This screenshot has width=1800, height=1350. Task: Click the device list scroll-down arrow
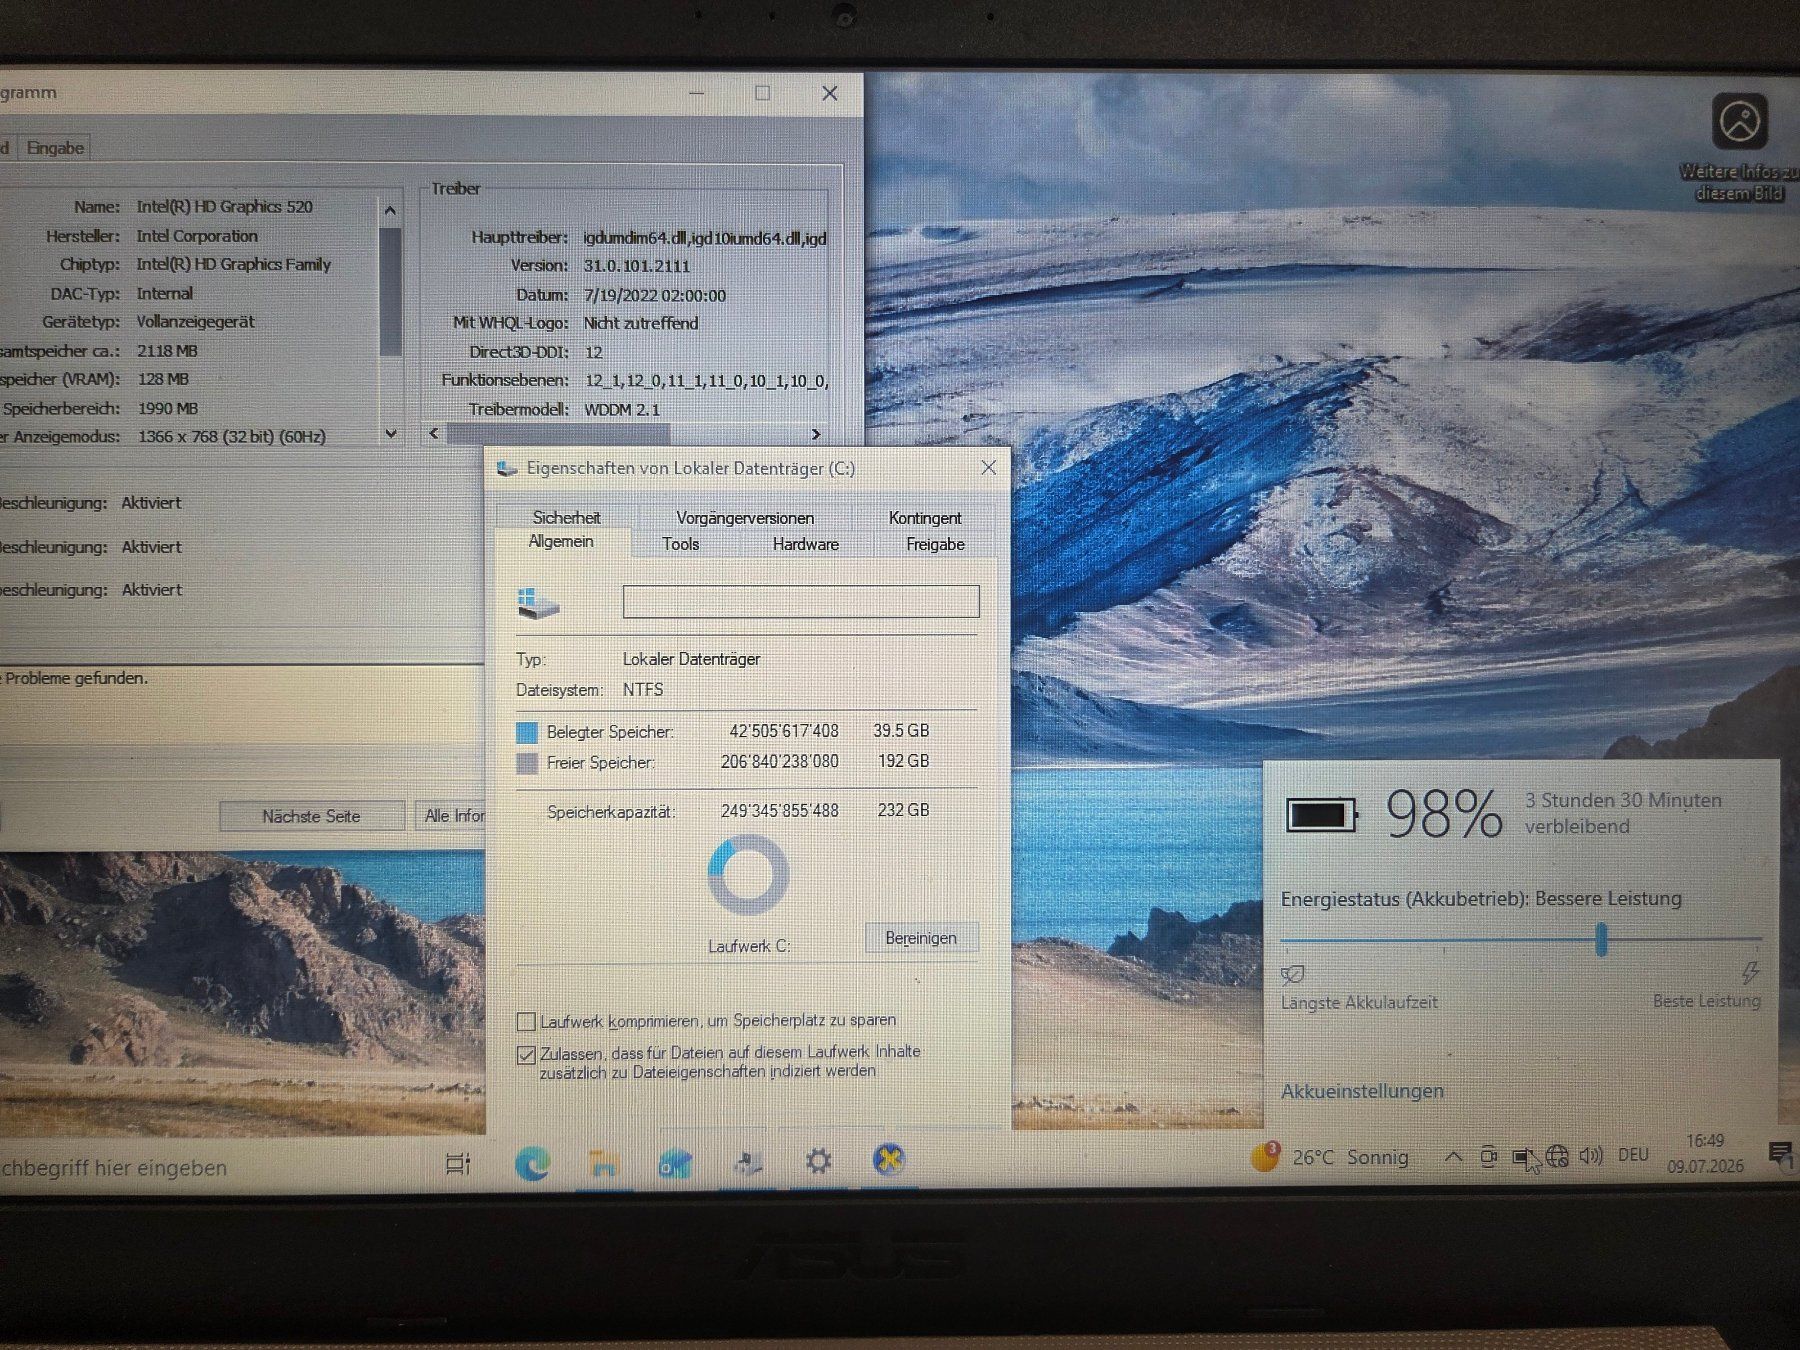point(391,433)
